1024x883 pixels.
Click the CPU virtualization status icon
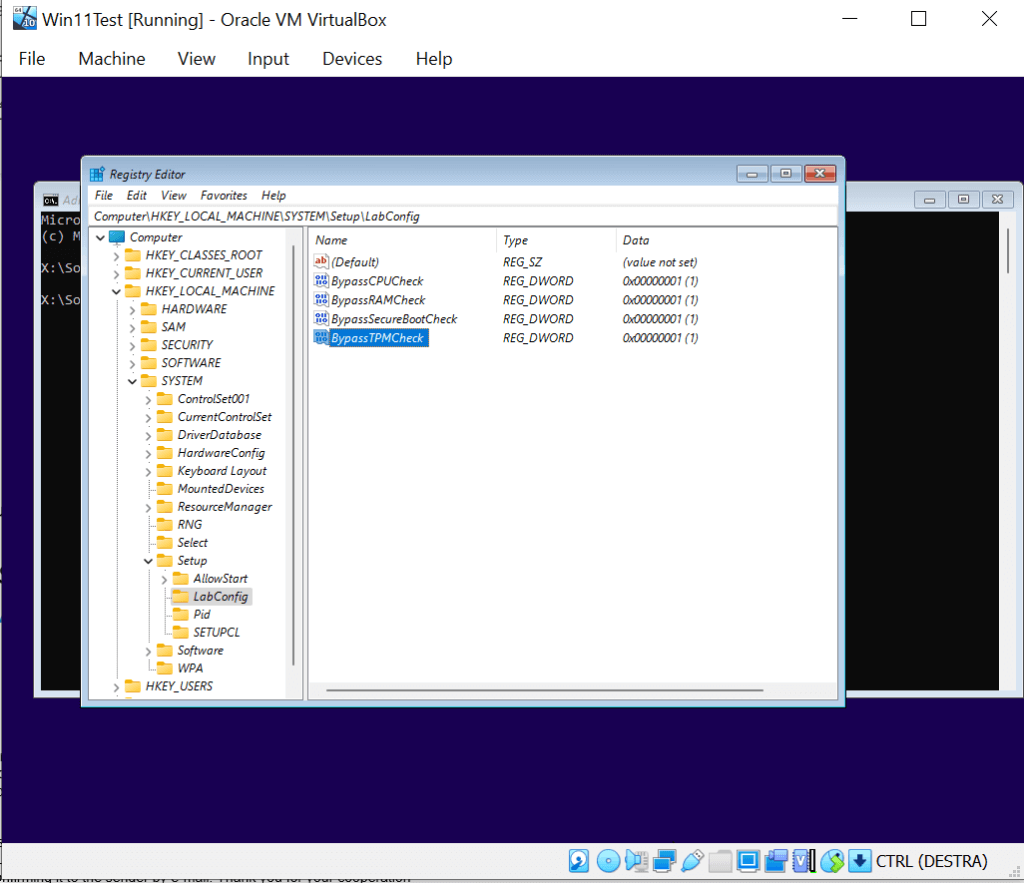[x=804, y=861]
